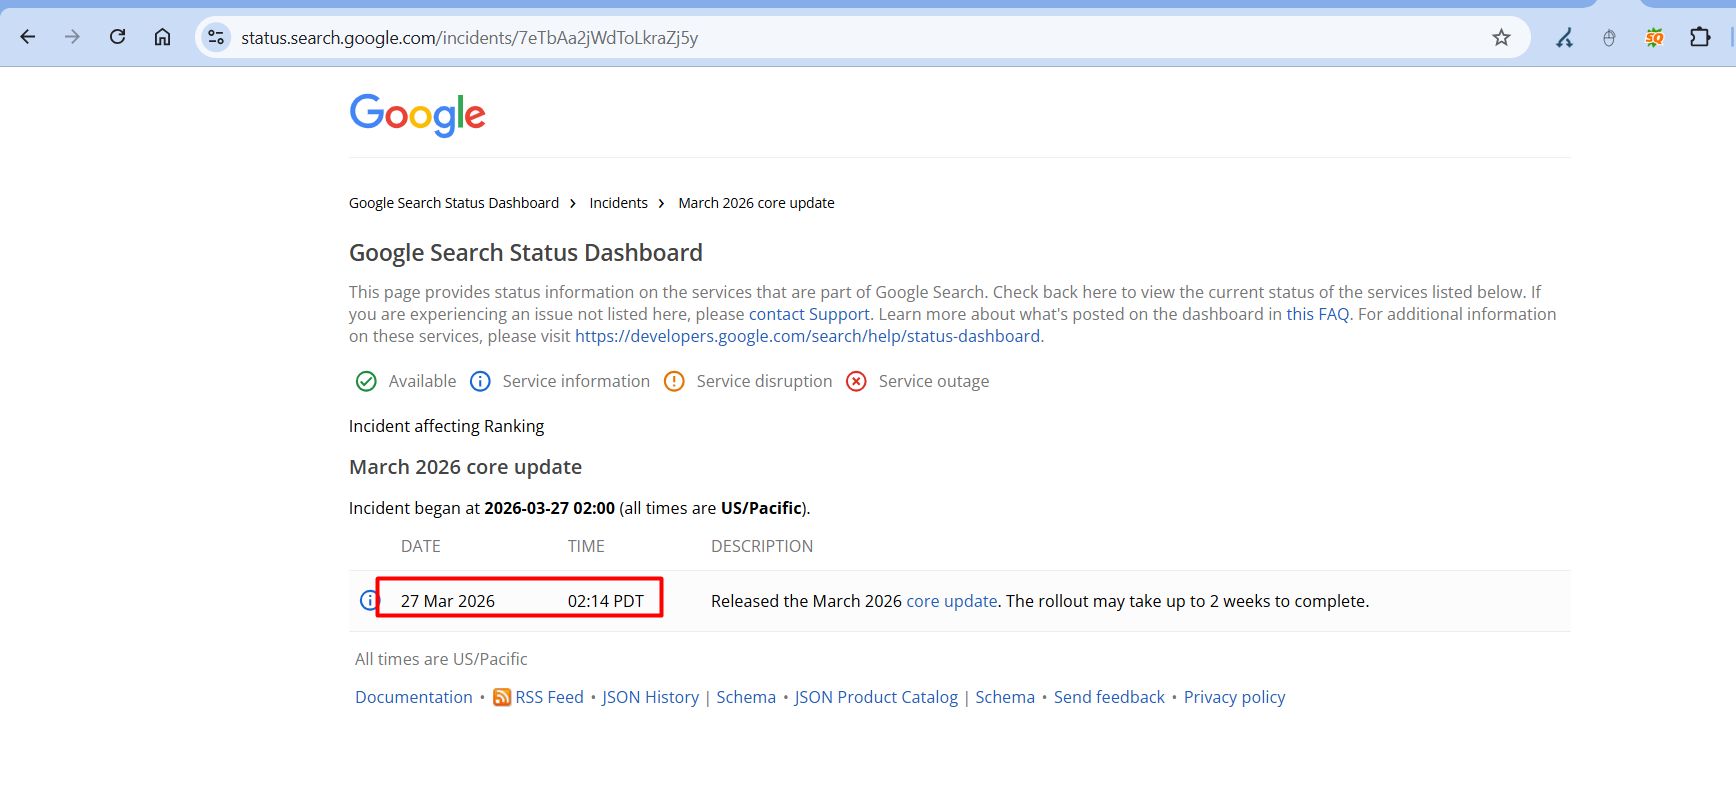Bookmark this page with the star icon

point(1501,38)
